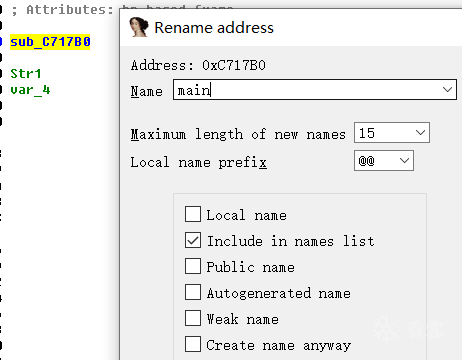
Task: Uncheck Include in names list
Action: pos(193,240)
